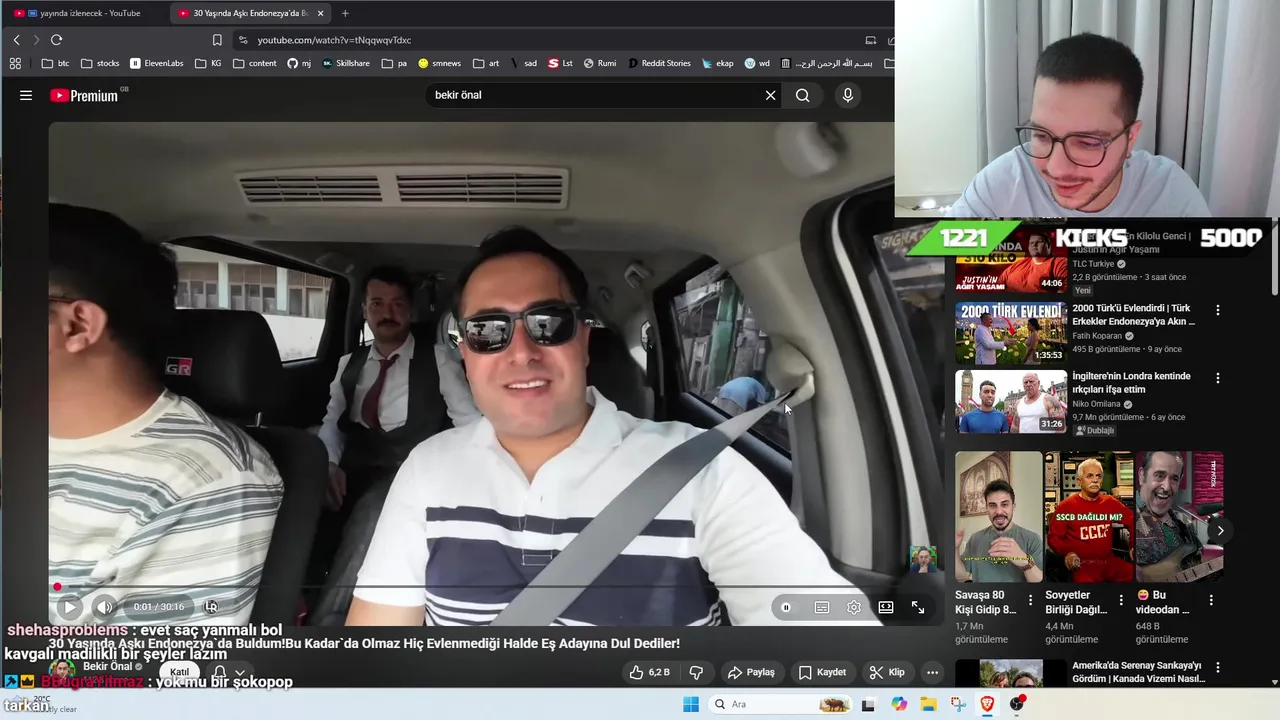This screenshot has width=1280, height=720.
Task: Toggle subtitles/captions in the player
Action: [x=822, y=607]
